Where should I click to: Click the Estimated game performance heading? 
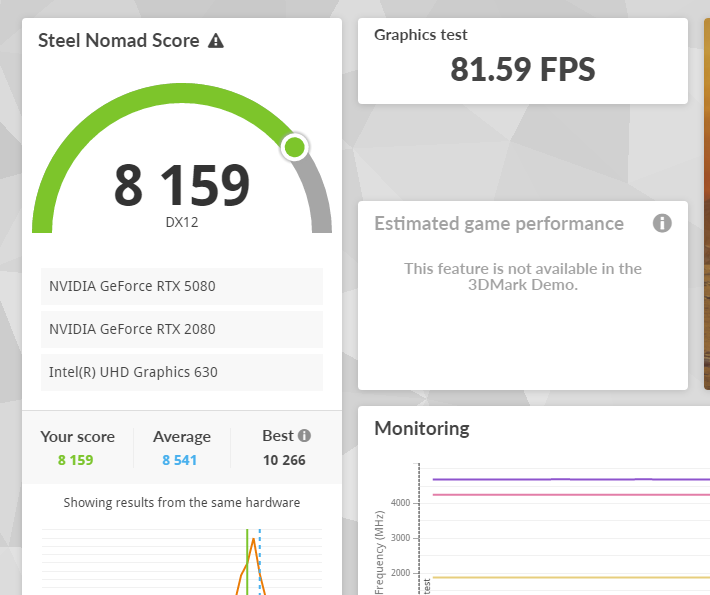pyautogui.click(x=499, y=224)
